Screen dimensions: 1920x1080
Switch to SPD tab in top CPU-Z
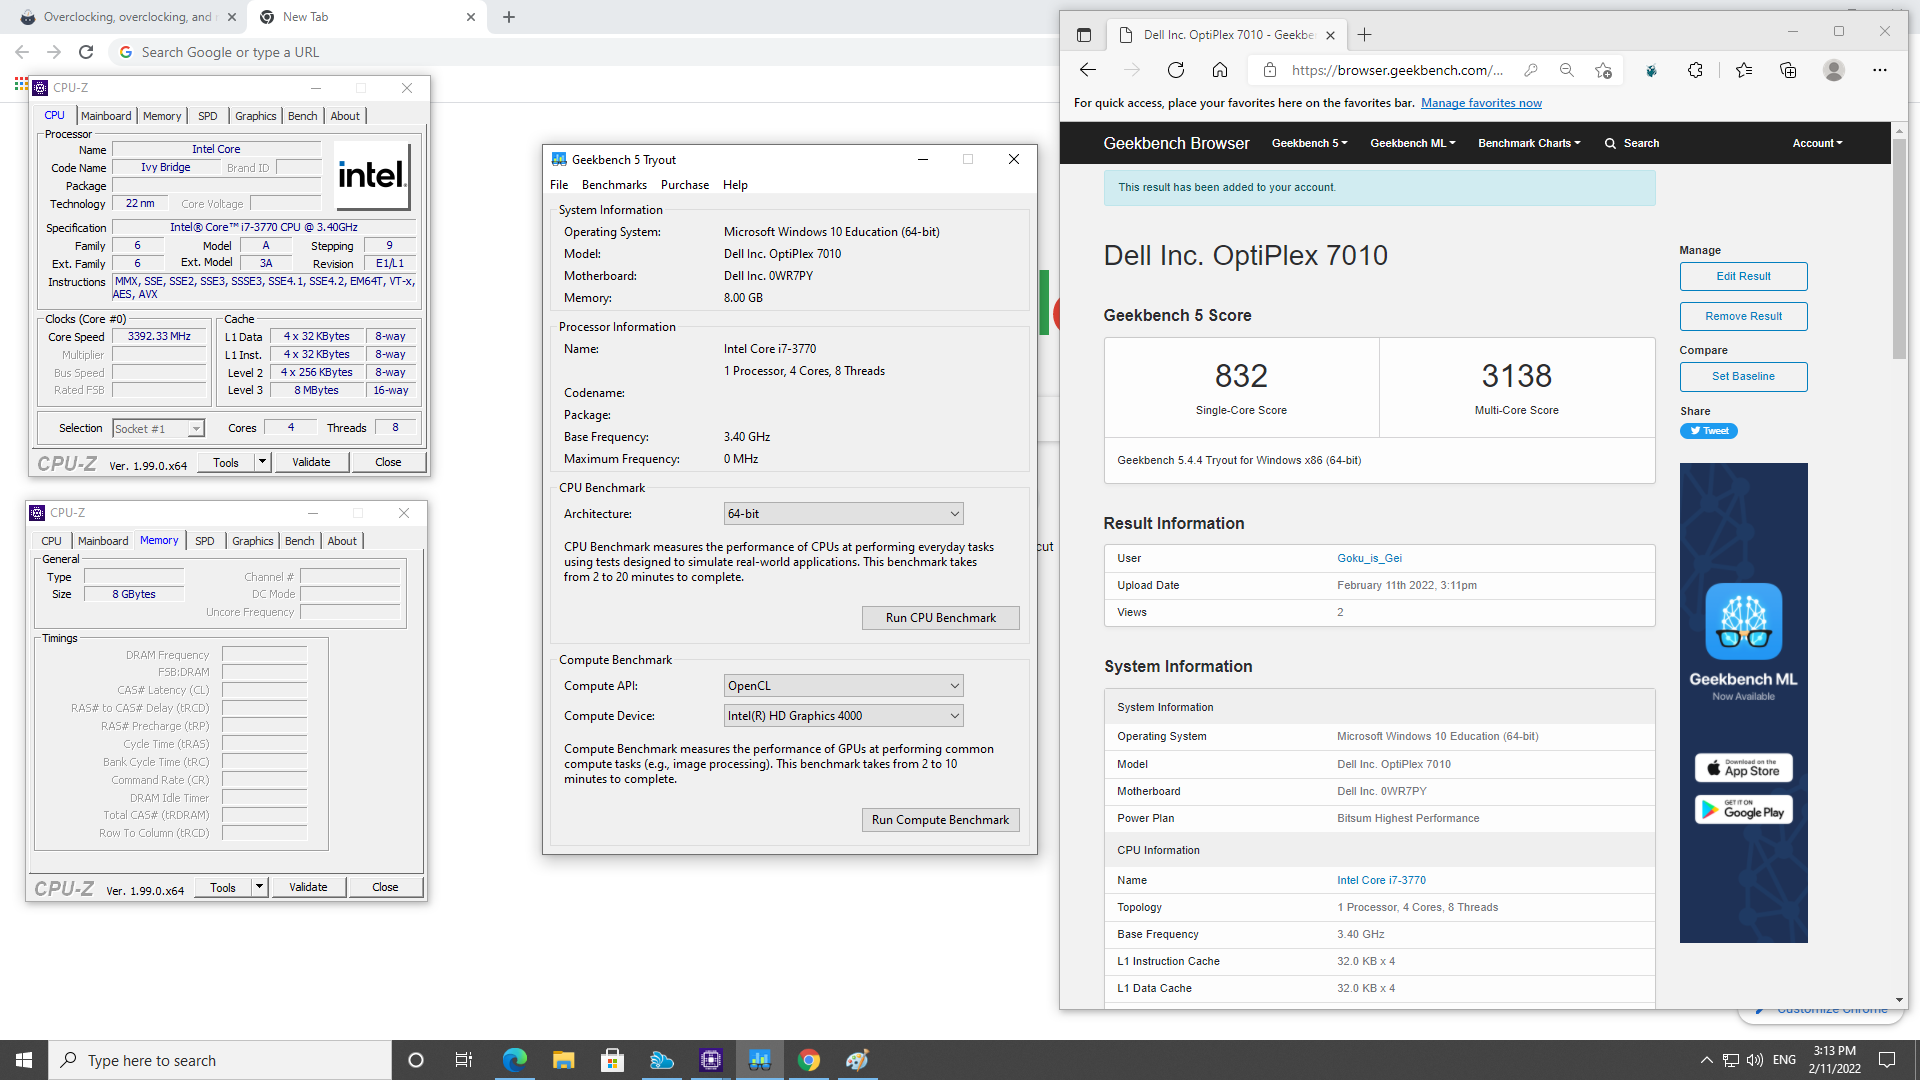[207, 116]
